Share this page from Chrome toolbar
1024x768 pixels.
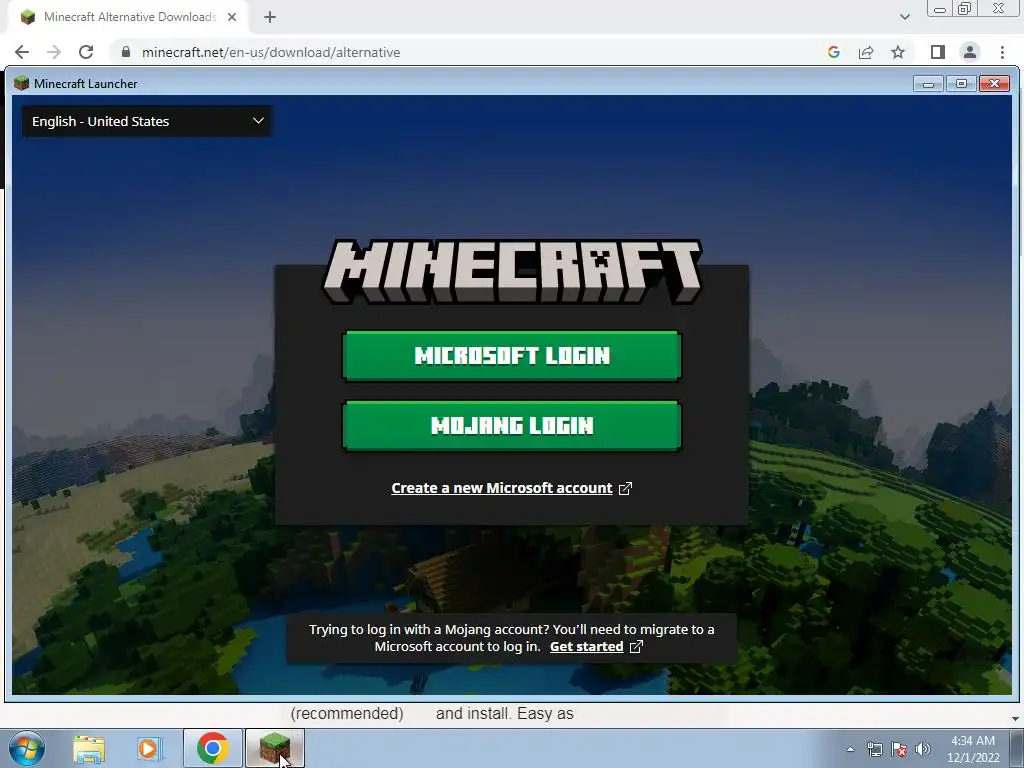coord(866,52)
